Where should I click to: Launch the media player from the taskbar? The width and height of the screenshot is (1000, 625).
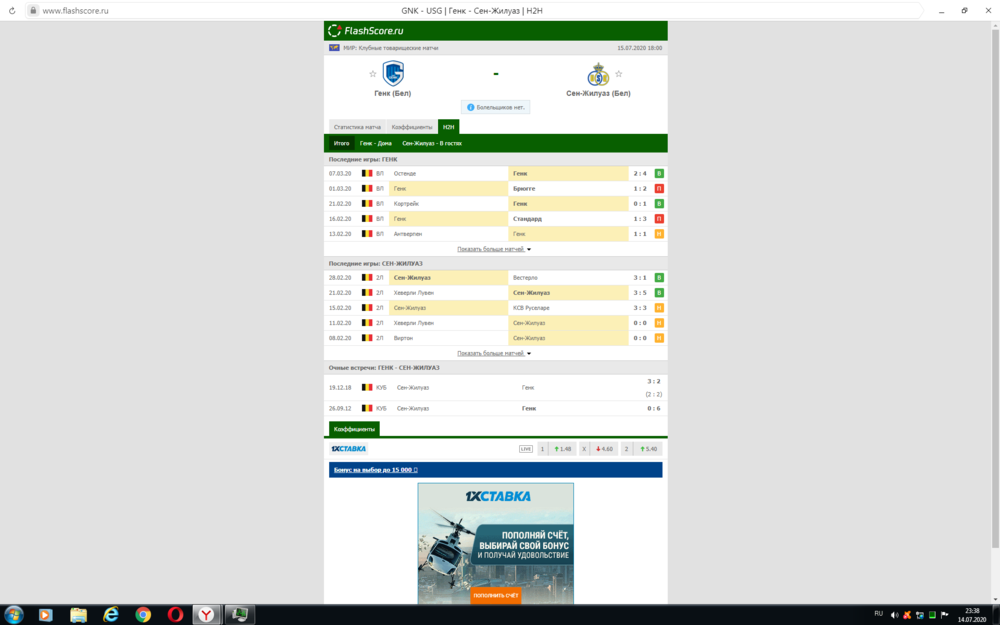tap(45, 615)
